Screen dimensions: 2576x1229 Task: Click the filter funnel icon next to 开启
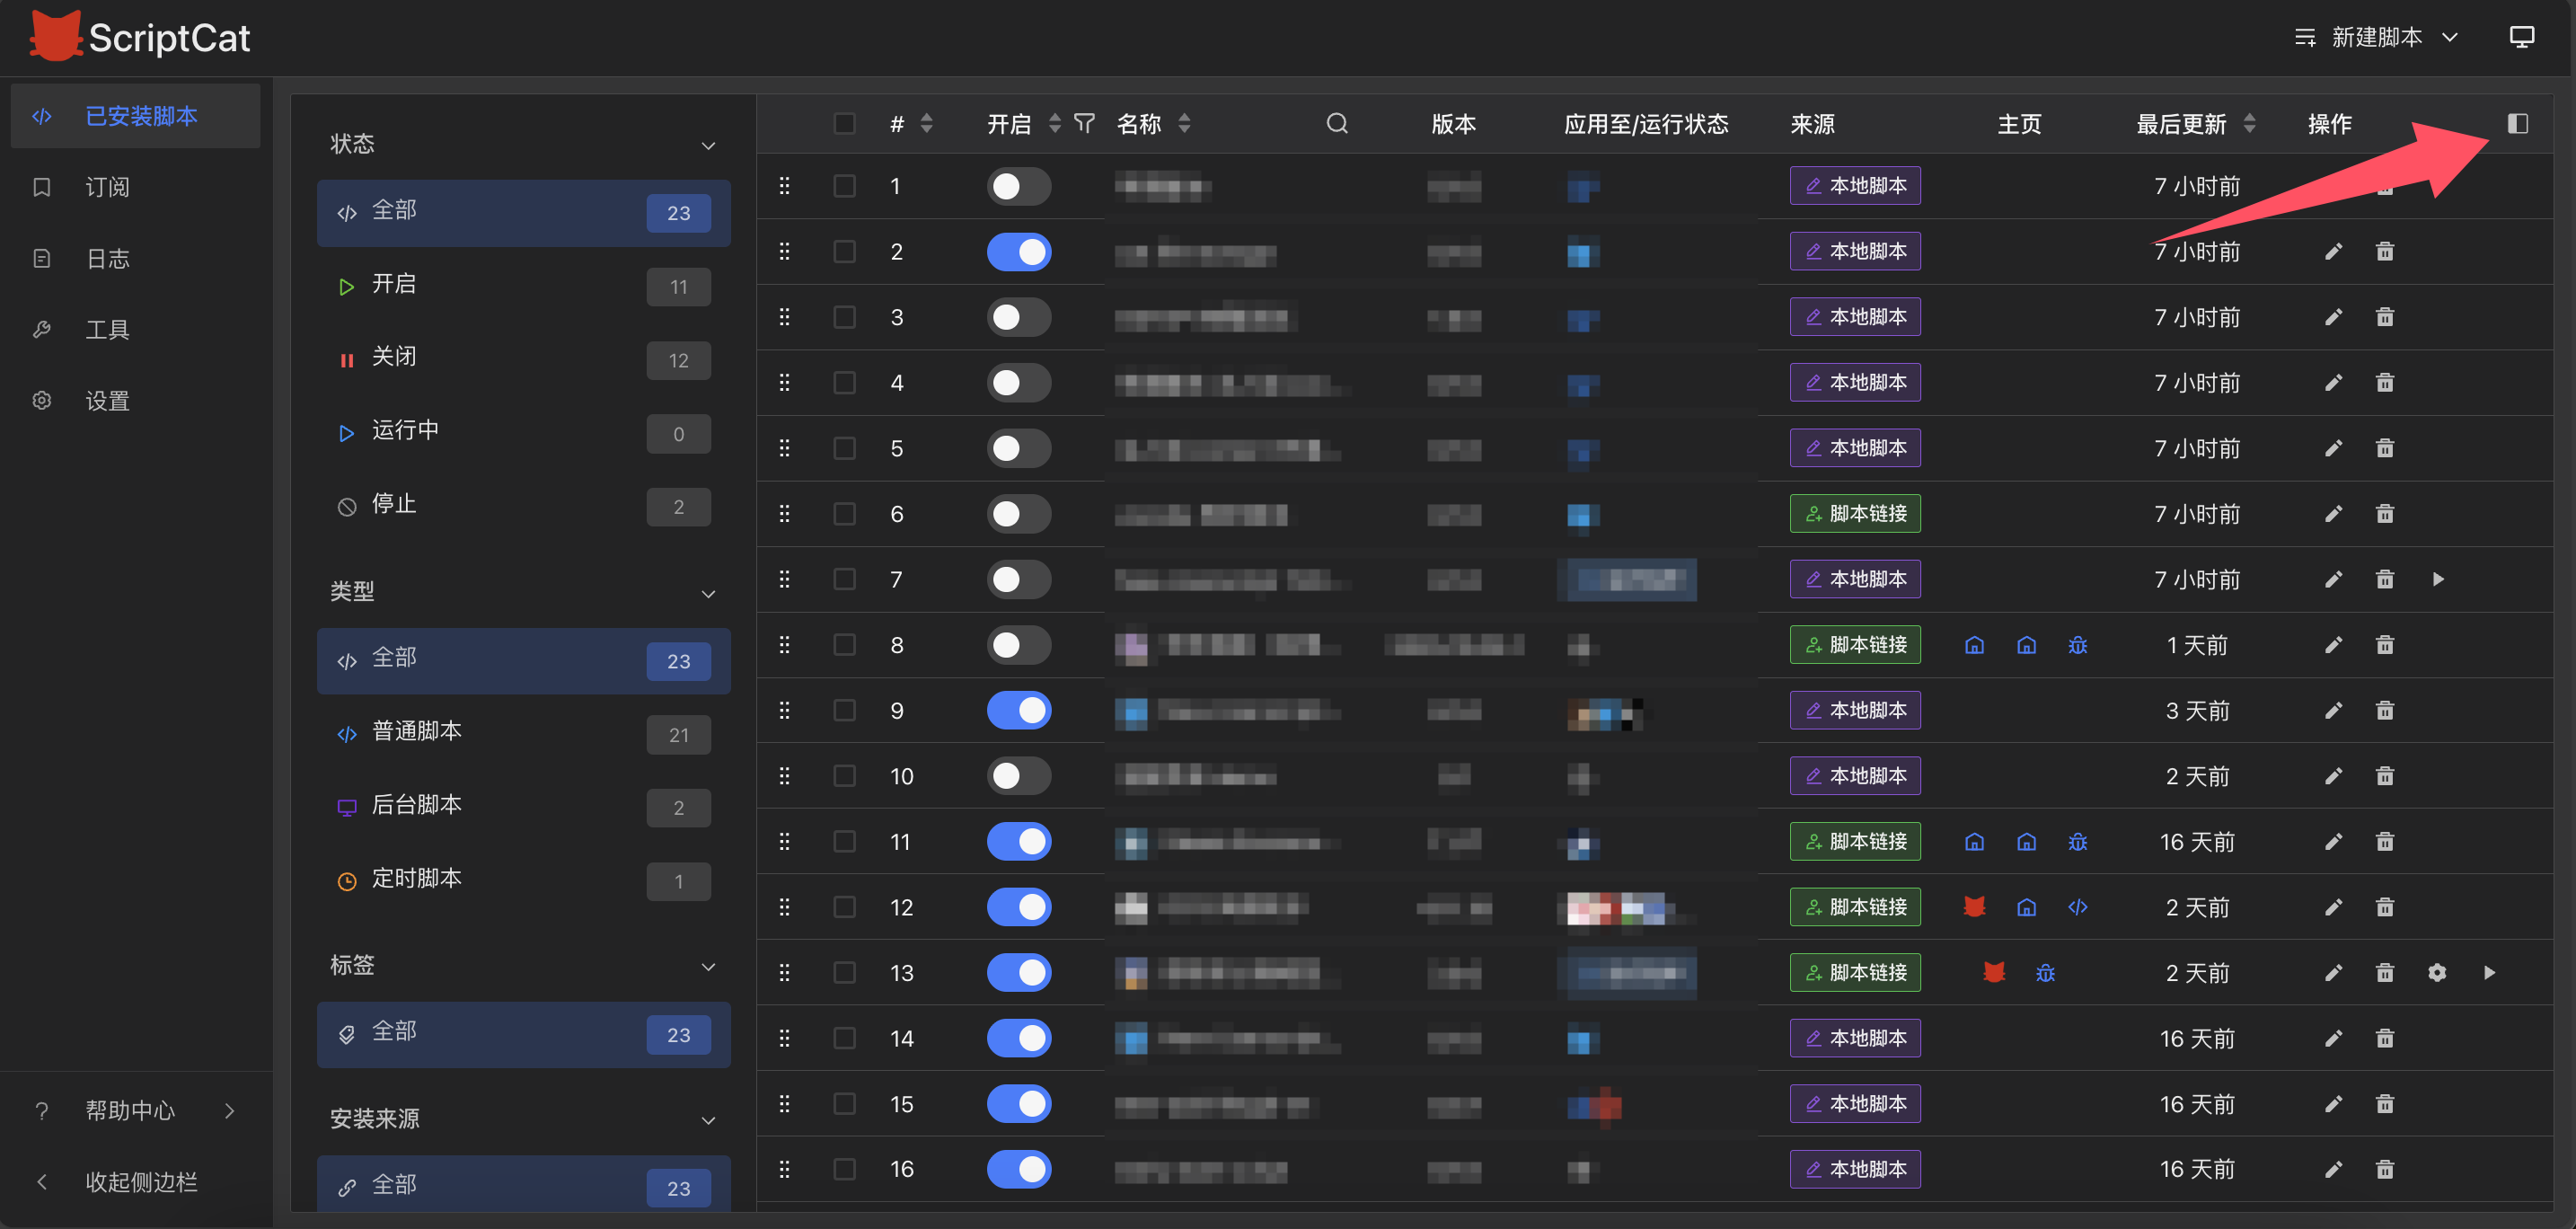[x=1084, y=123]
